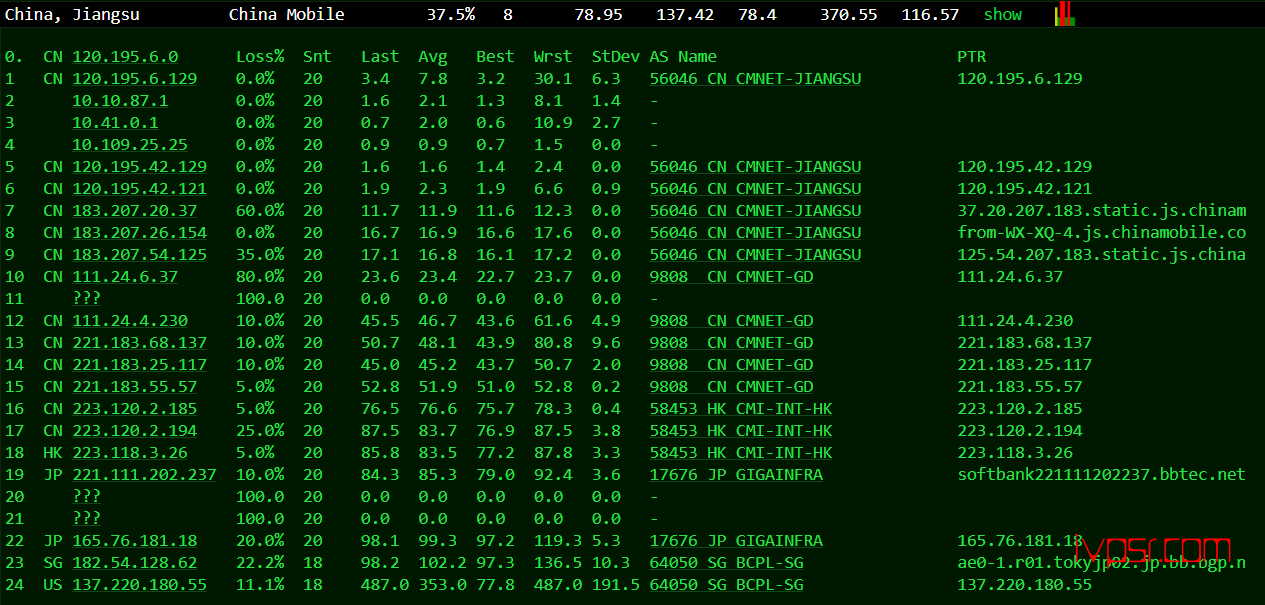Open AS link 58453 HK CMI-INT-HK at hop 16
The image size is (1265, 605).
click(x=741, y=409)
